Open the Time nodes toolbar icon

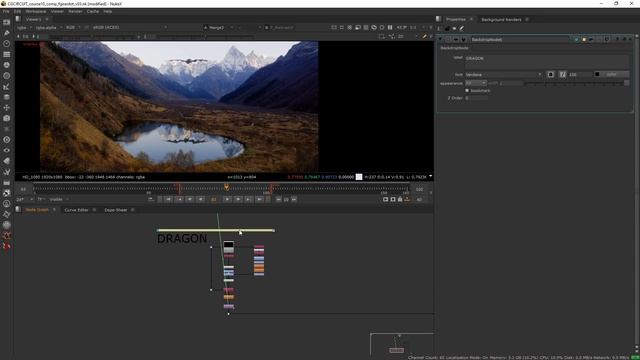click(x=7, y=43)
